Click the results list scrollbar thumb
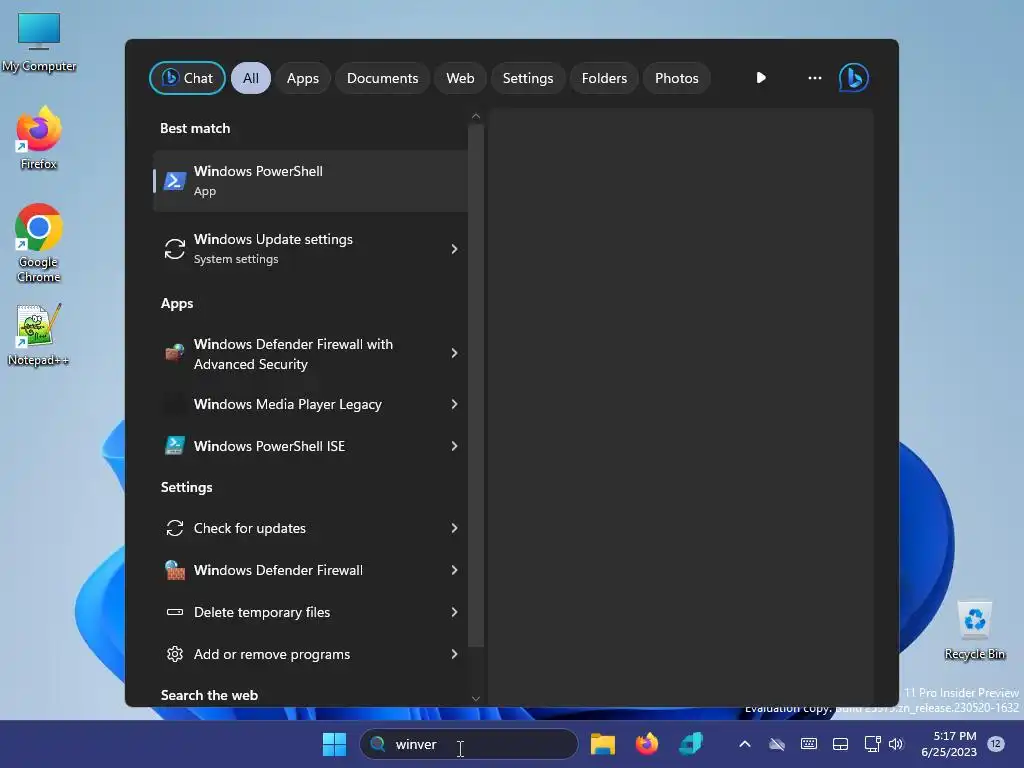The height and width of the screenshot is (768, 1024). (x=476, y=385)
